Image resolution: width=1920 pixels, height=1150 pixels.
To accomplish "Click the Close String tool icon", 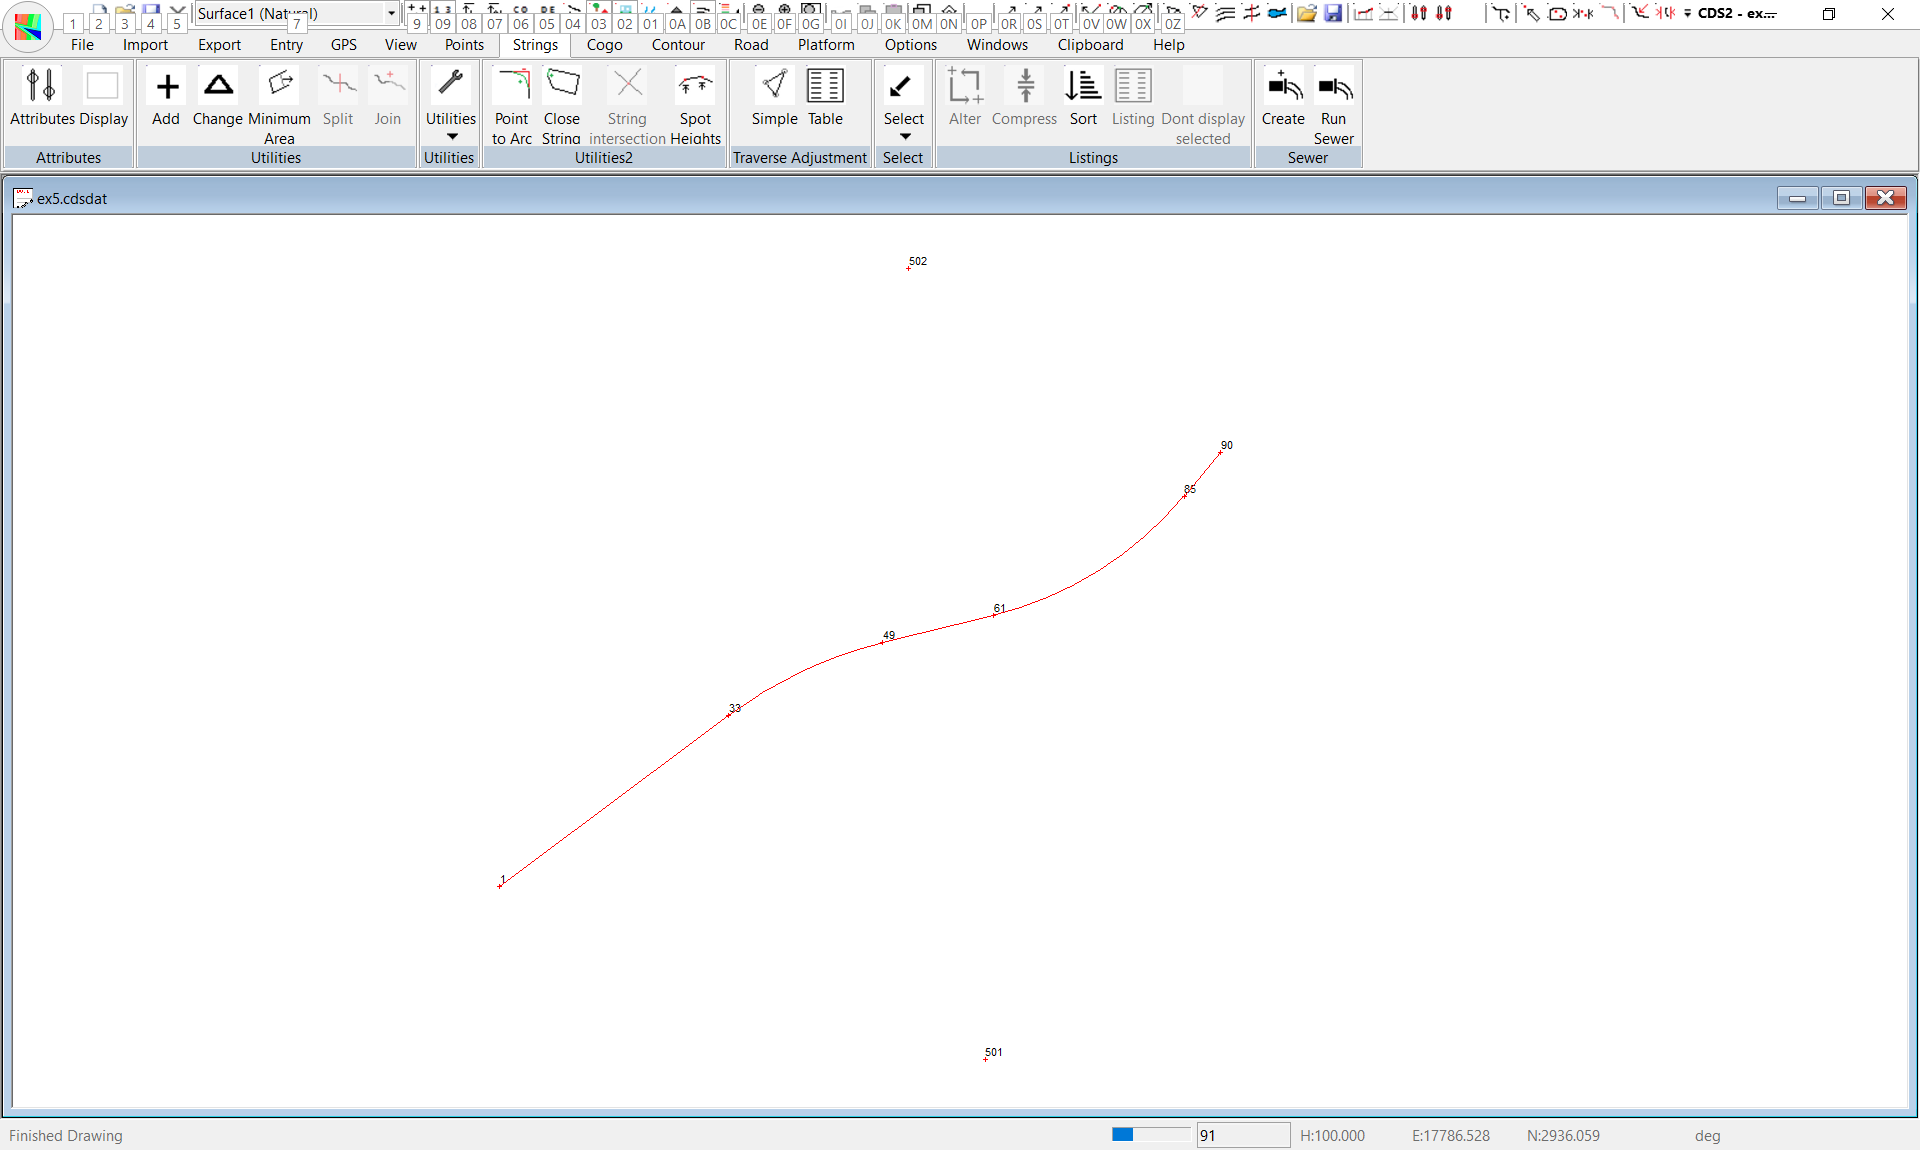I will pyautogui.click(x=562, y=85).
